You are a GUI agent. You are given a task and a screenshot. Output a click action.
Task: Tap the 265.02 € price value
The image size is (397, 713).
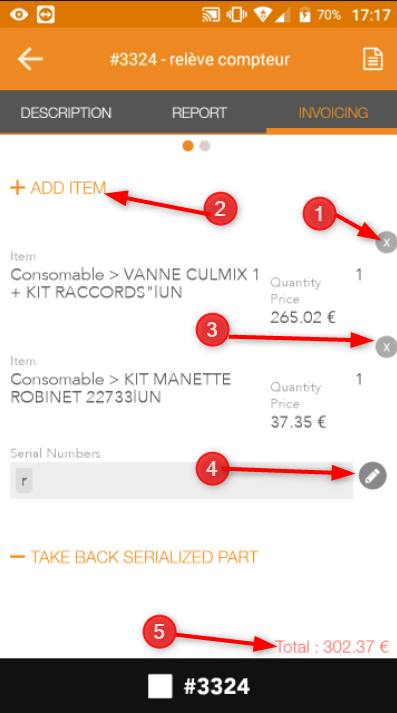tap(303, 317)
